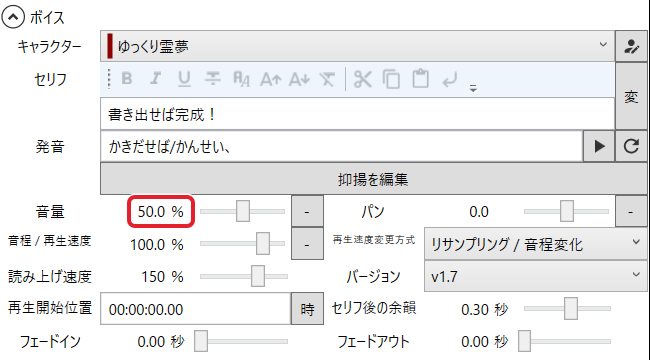Copy selected text icon
This screenshot has width=650, height=360.
click(391, 79)
